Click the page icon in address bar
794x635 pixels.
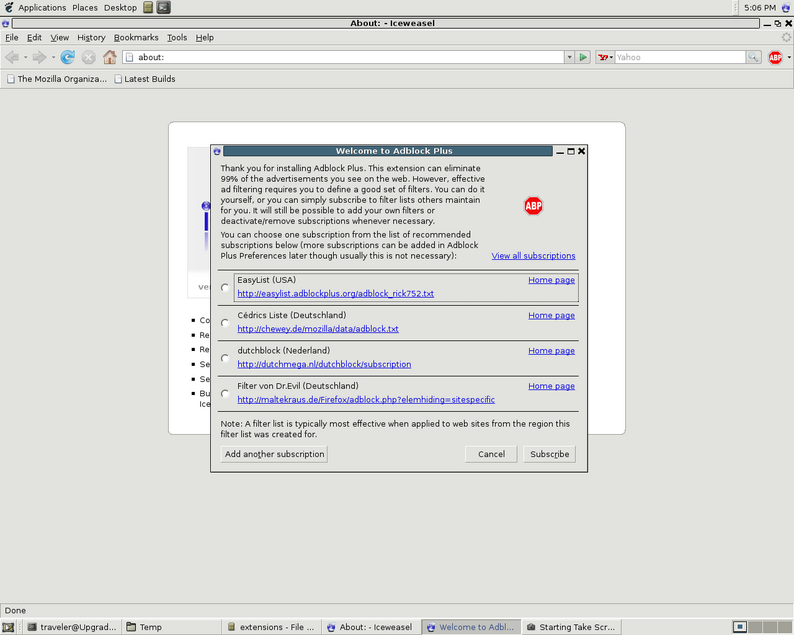[129, 57]
